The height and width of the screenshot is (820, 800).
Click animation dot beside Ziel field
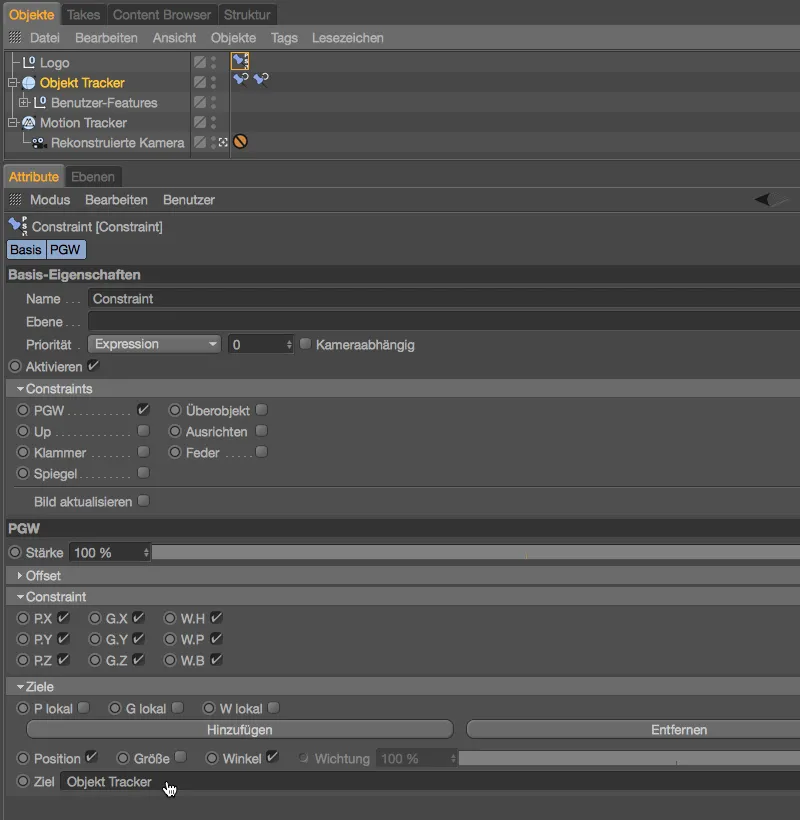[x=22, y=781]
